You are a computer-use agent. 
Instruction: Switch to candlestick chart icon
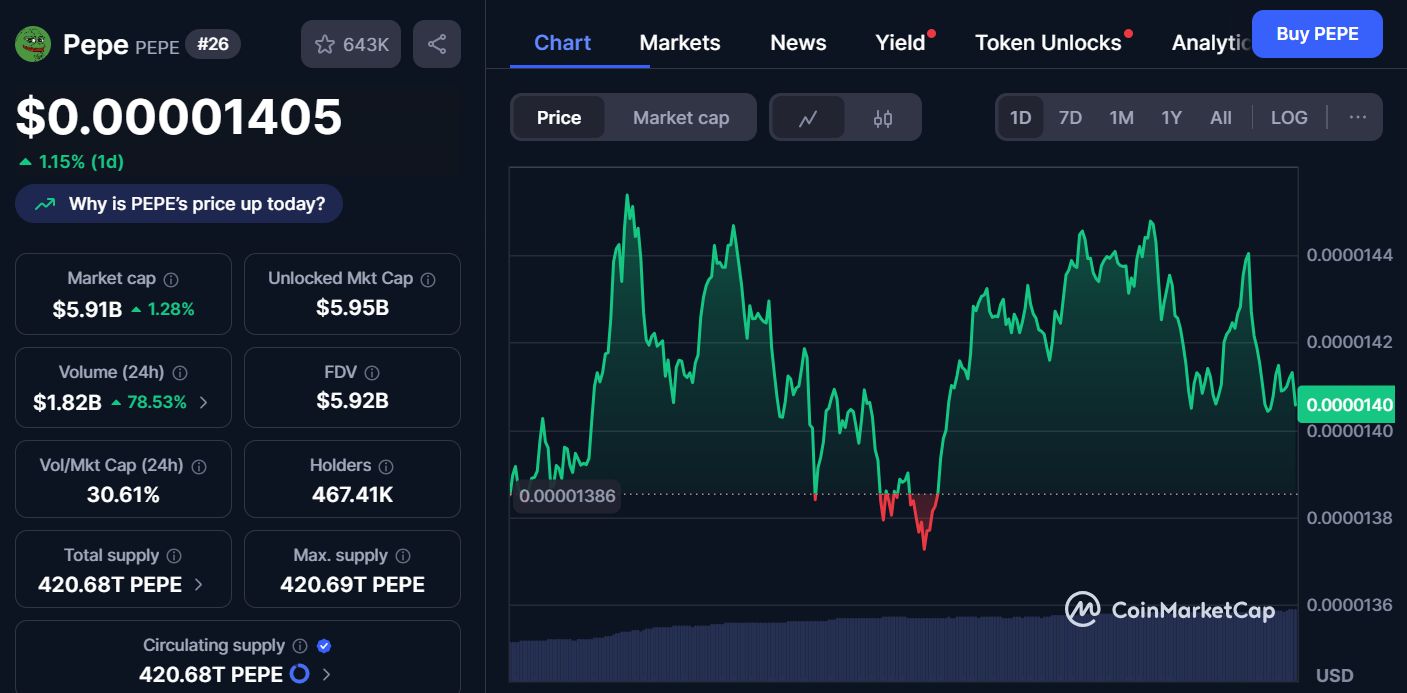[882, 118]
